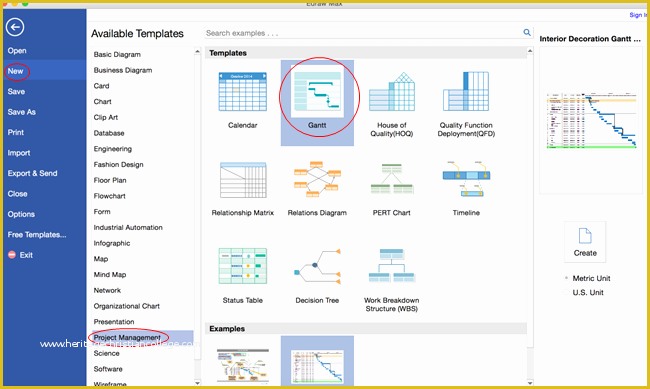The width and height of the screenshot is (650, 389).
Task: Select Floor Plan category
Action: 110,180
